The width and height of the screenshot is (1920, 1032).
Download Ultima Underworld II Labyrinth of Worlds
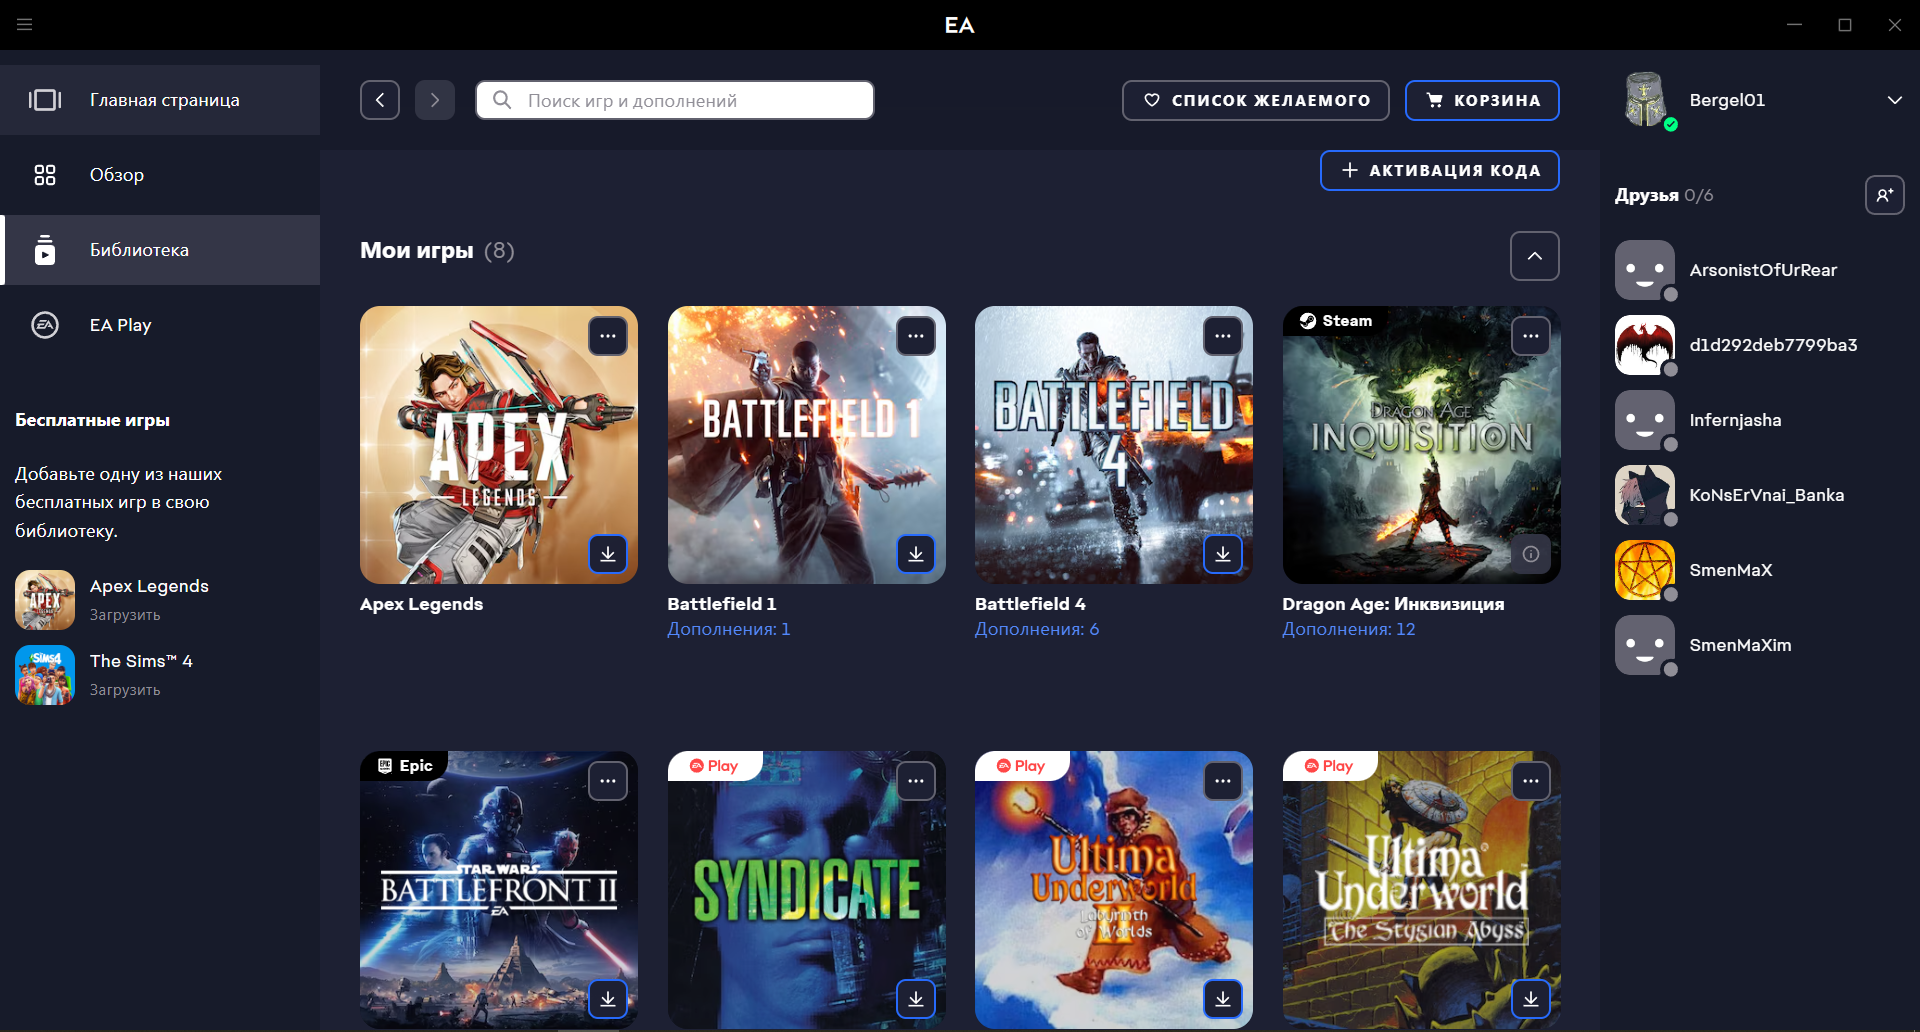coord(1223,999)
